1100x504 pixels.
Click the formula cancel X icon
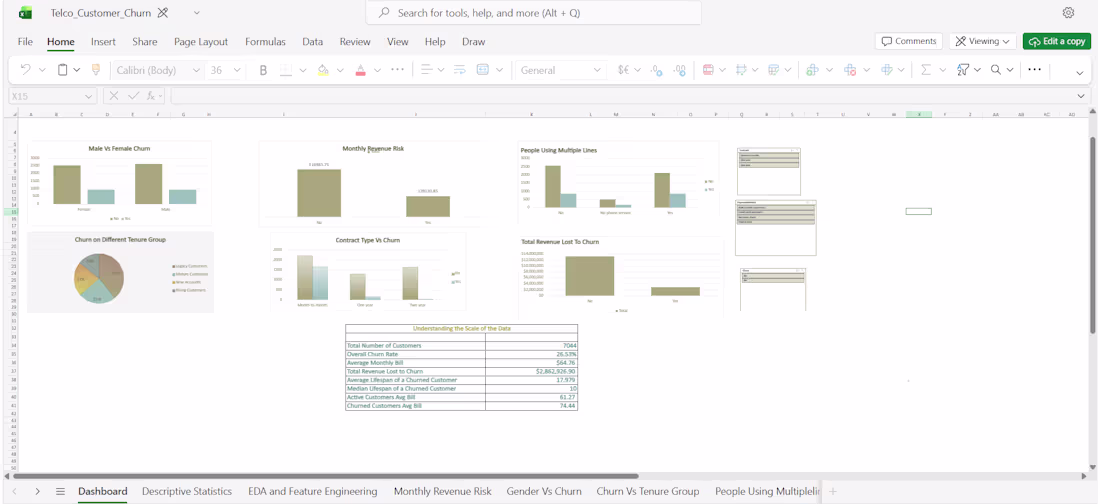[x=114, y=96]
